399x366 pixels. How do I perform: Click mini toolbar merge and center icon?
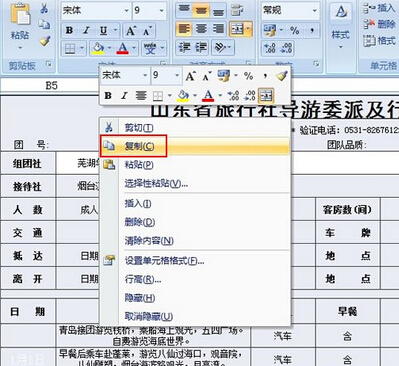(x=266, y=96)
